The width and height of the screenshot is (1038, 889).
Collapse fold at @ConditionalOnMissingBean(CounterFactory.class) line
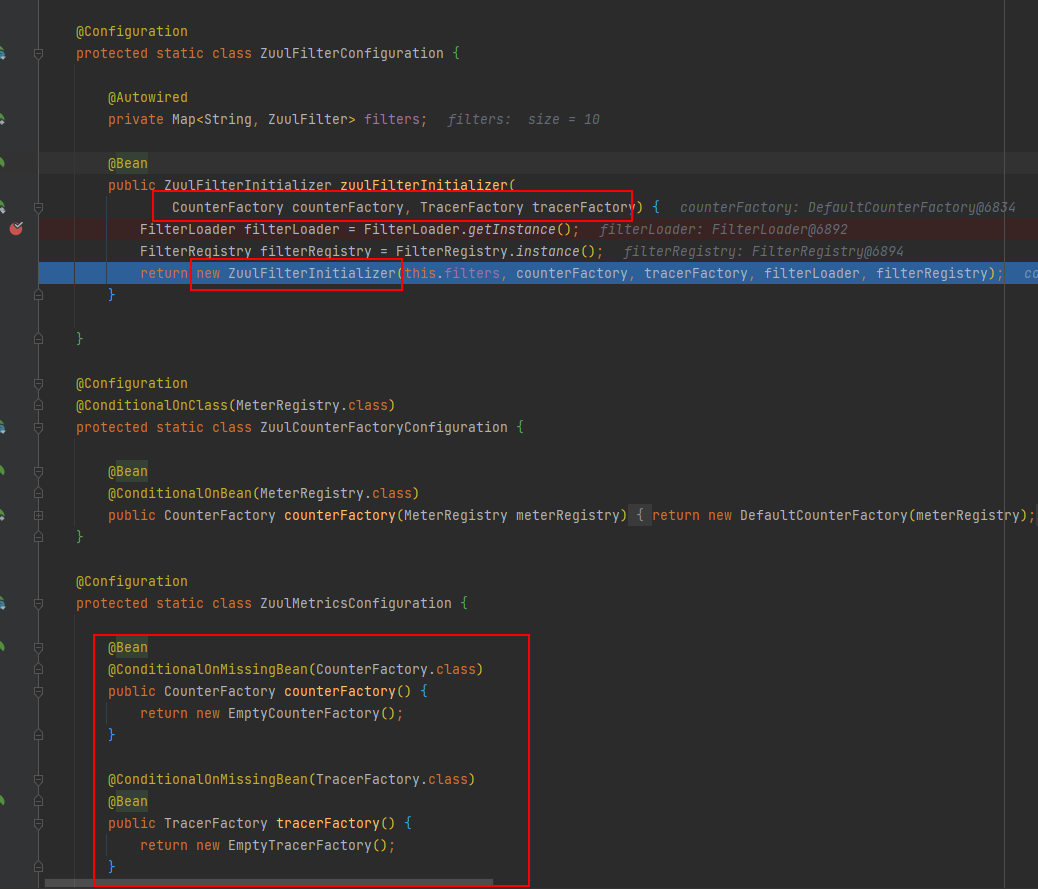click(x=38, y=669)
